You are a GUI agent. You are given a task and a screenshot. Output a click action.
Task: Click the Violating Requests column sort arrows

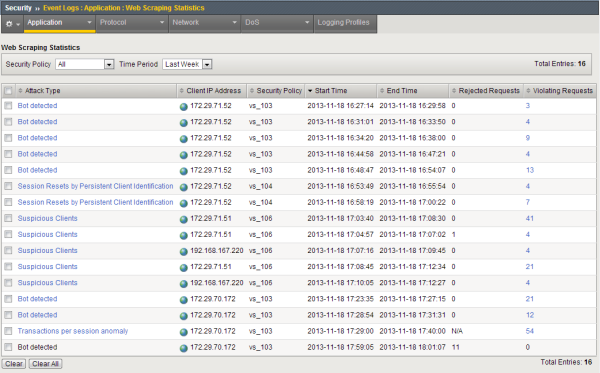pos(528,91)
